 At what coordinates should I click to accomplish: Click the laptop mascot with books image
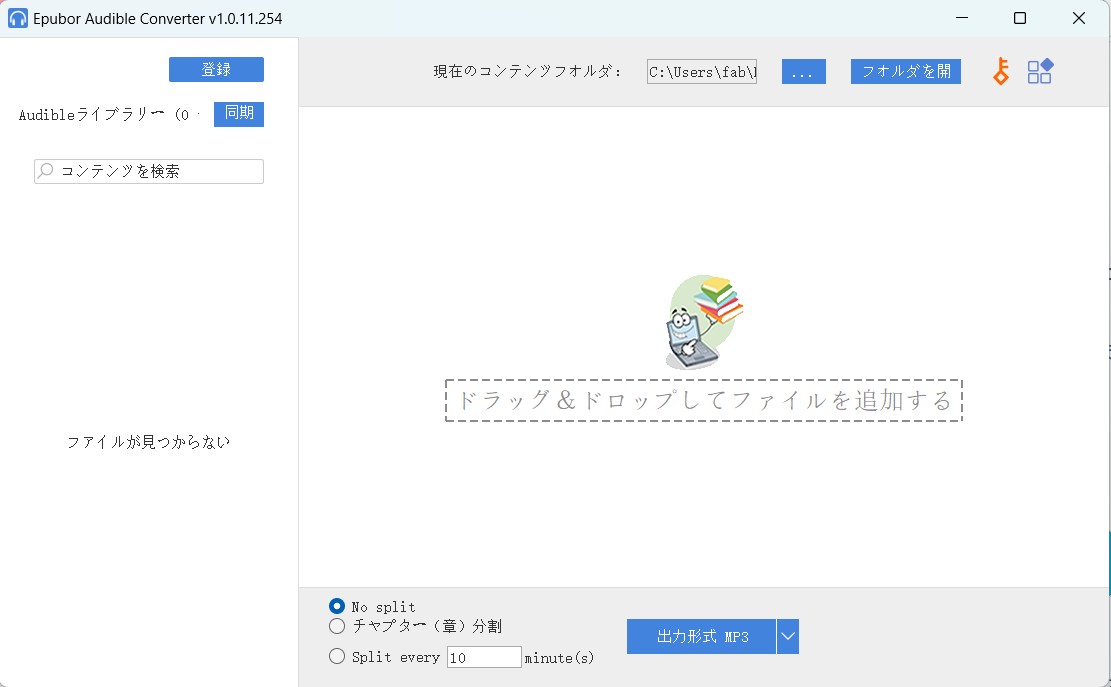click(704, 322)
